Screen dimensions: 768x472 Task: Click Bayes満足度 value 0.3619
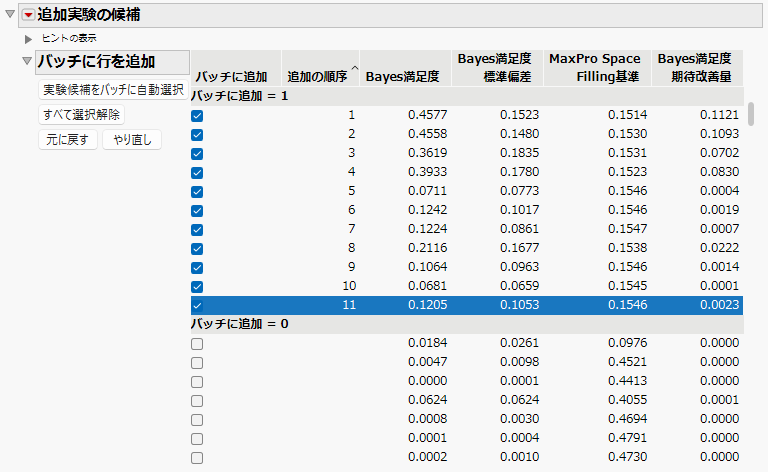click(427, 153)
